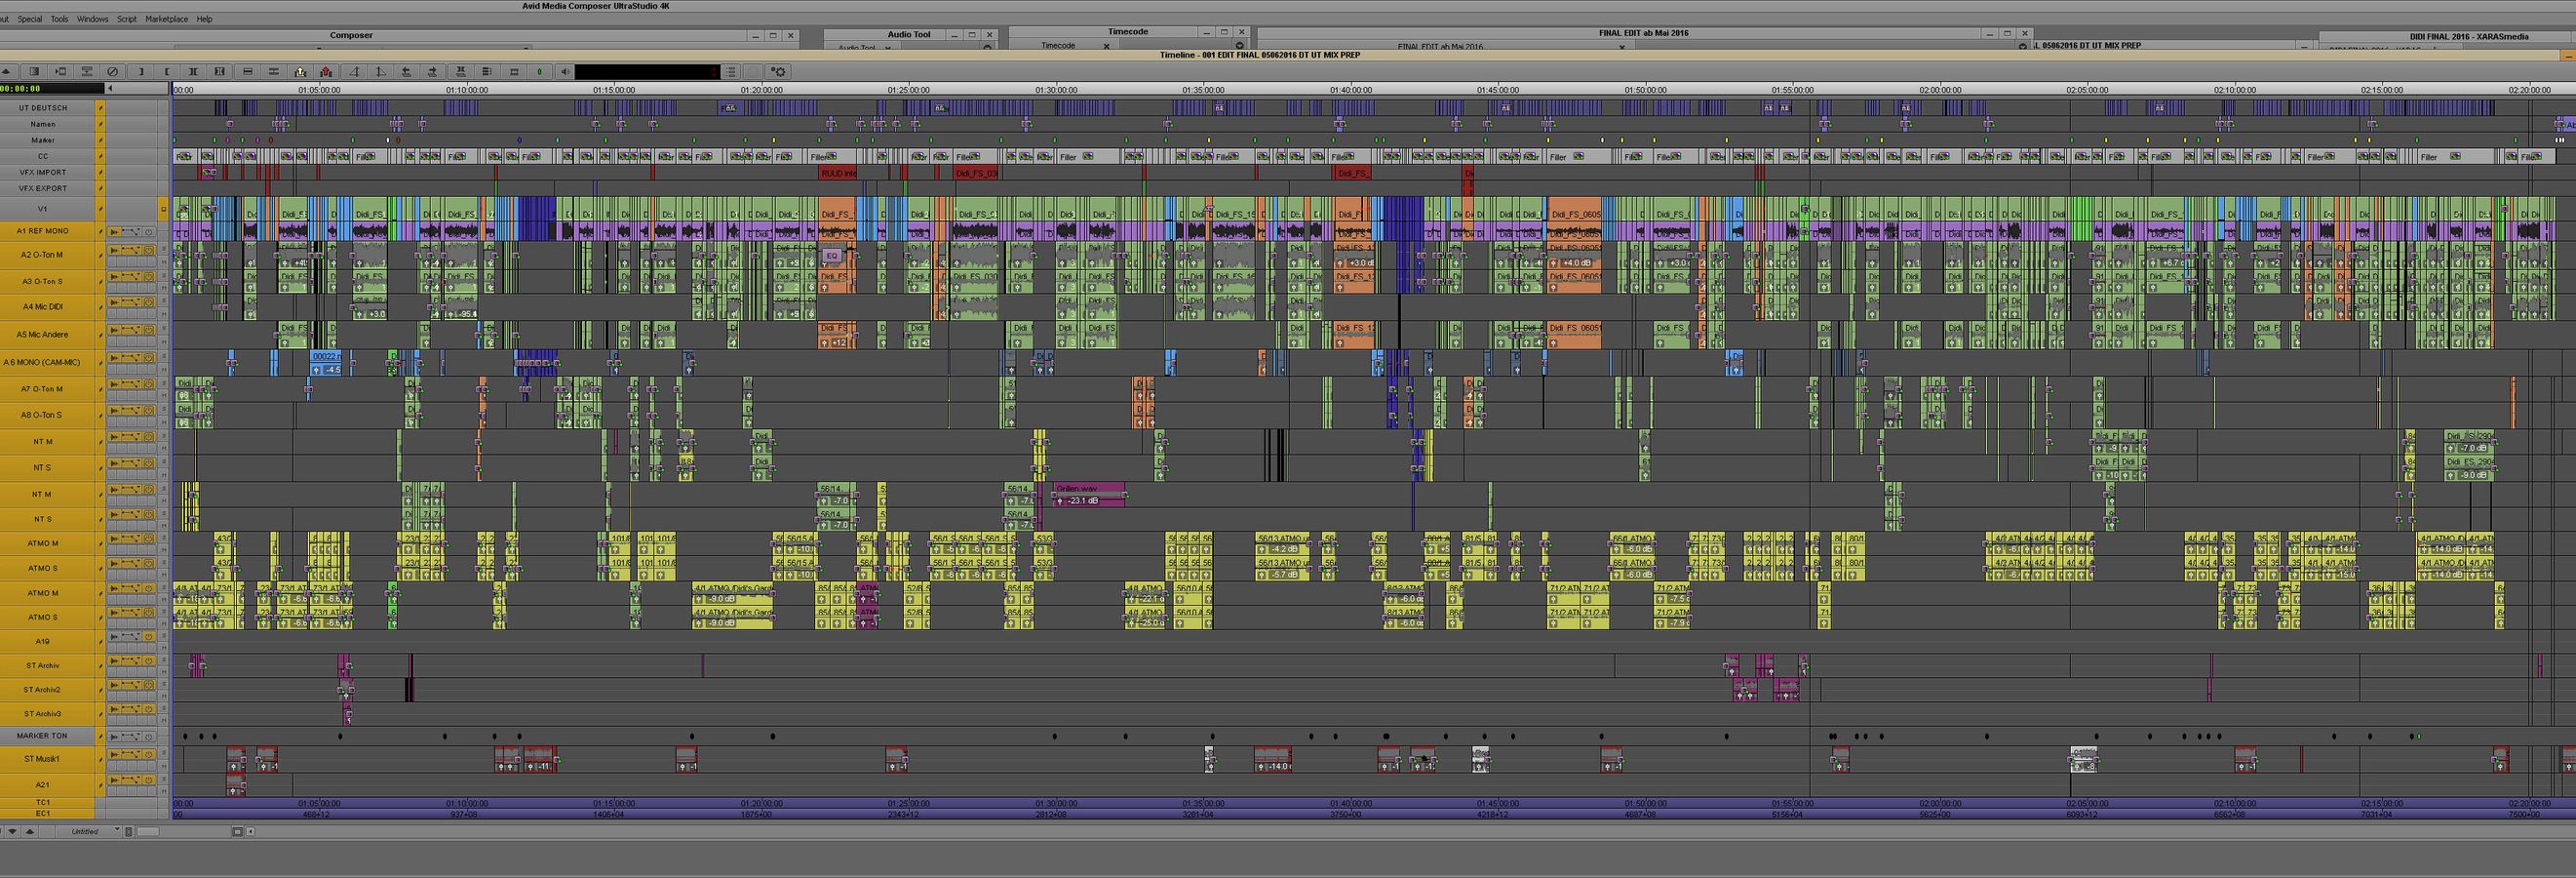Click the yellow Lift/Splice-in arrow icon
Image resolution: width=2576 pixels, height=878 pixels.
coord(300,72)
